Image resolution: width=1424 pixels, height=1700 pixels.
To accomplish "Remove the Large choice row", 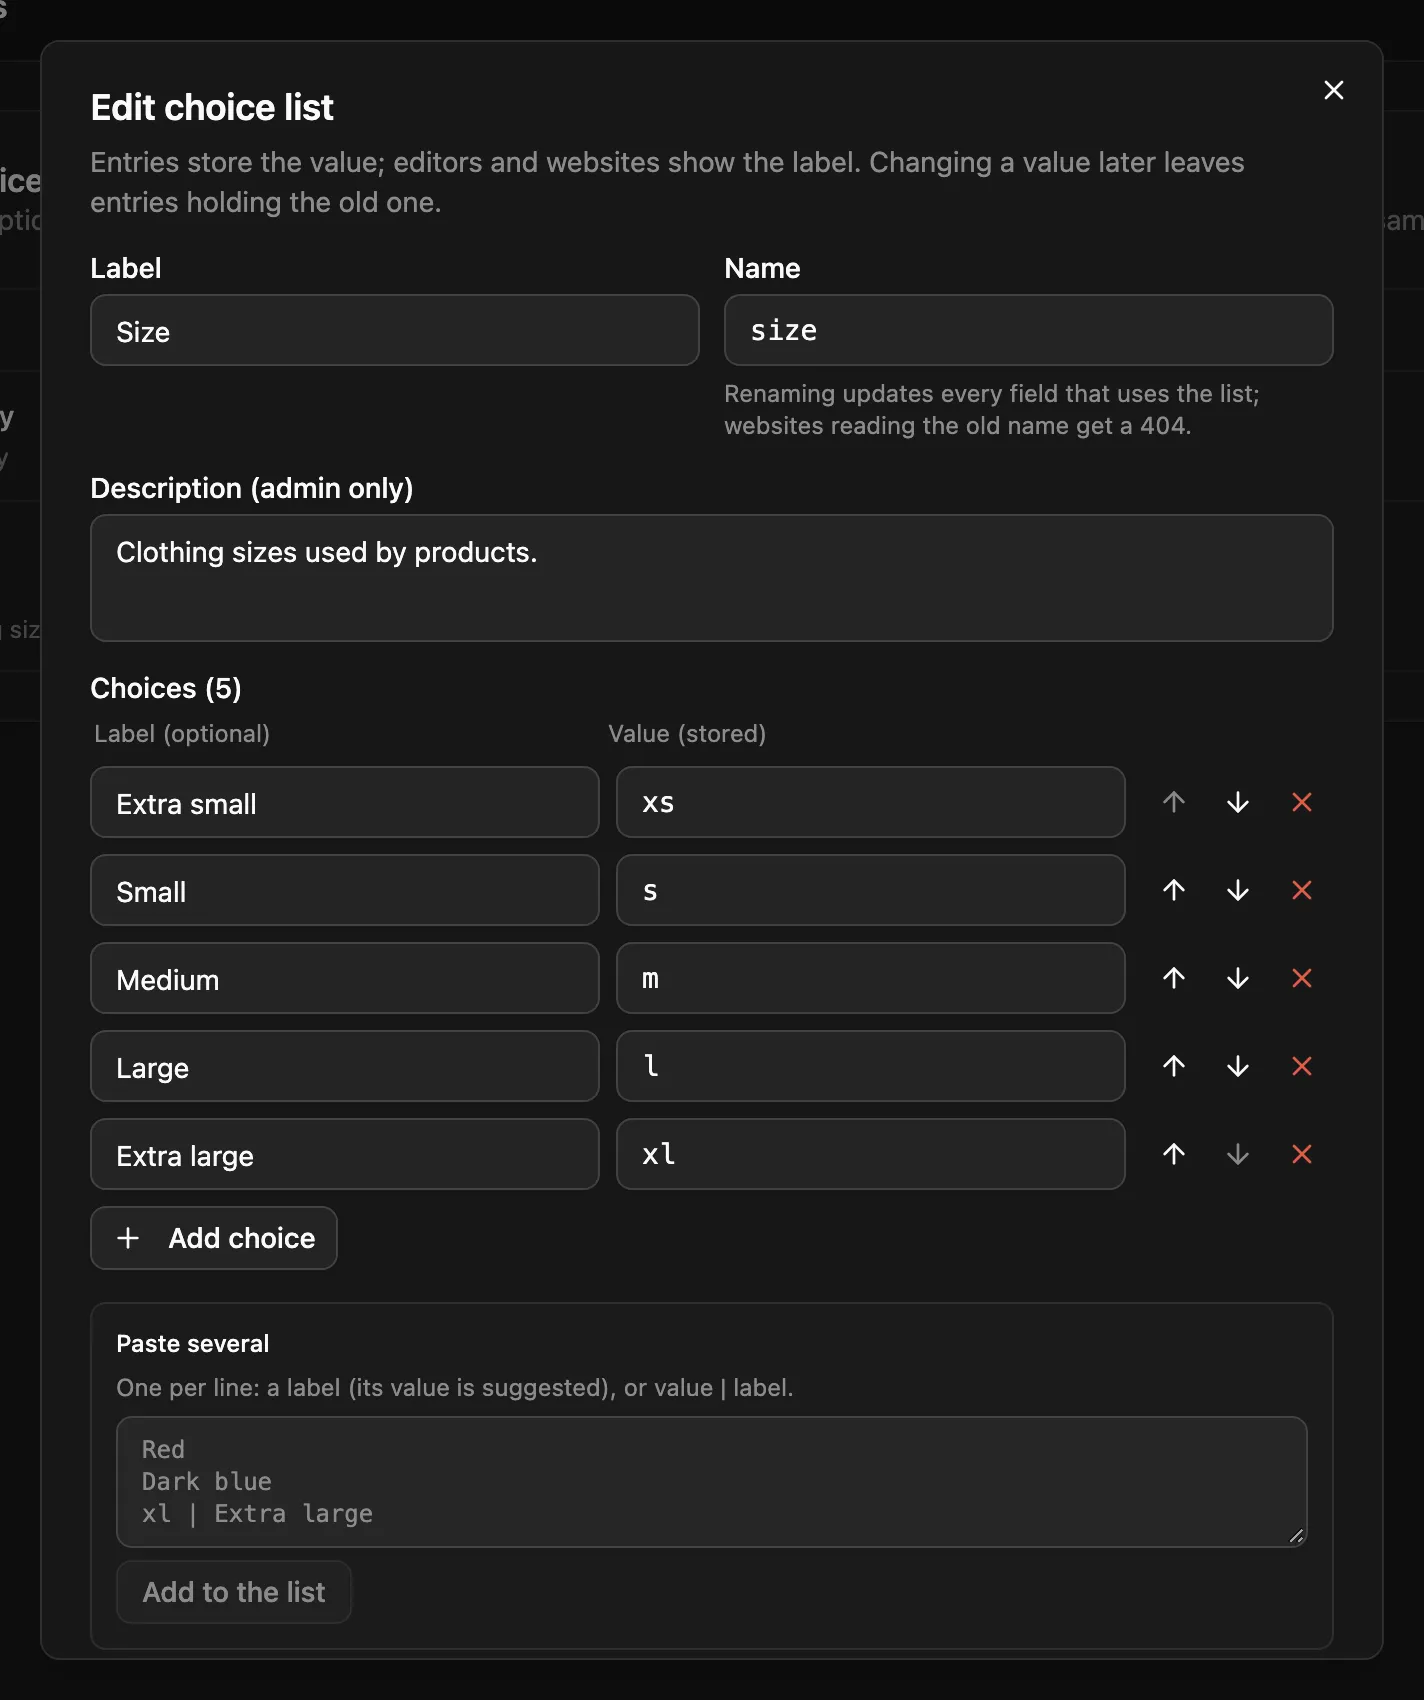I will tap(1302, 1066).
